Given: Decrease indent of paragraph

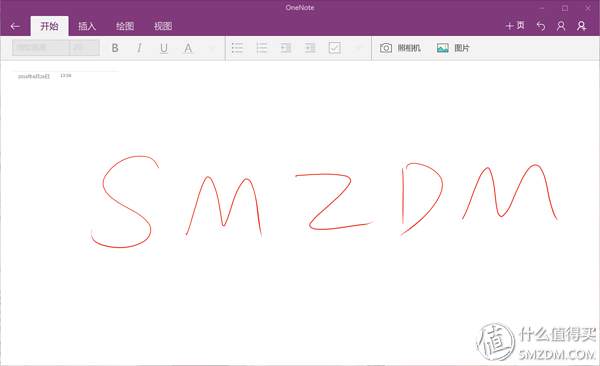Looking at the screenshot, I should click(286, 48).
